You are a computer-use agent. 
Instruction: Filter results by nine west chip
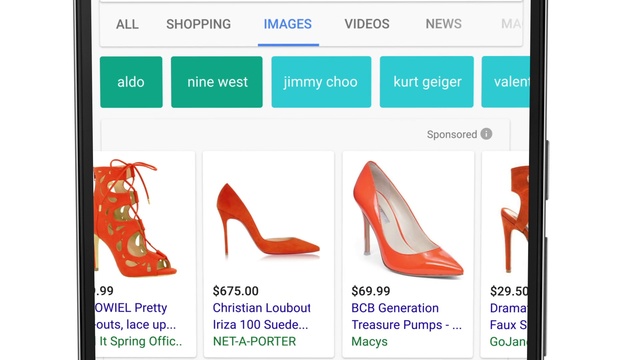point(217,82)
